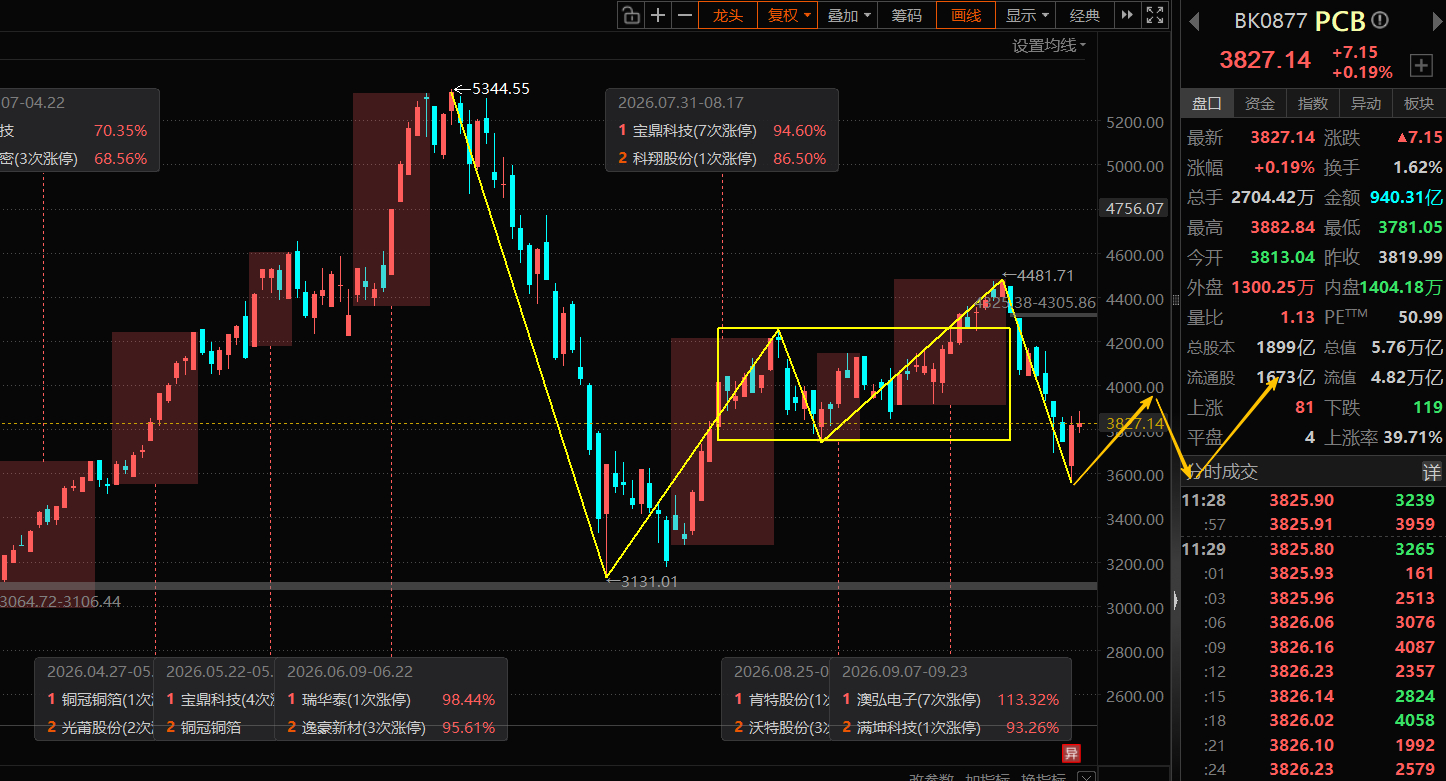Open the 叠加 overlay dropdown
This screenshot has height=781, width=1446.
848,15
